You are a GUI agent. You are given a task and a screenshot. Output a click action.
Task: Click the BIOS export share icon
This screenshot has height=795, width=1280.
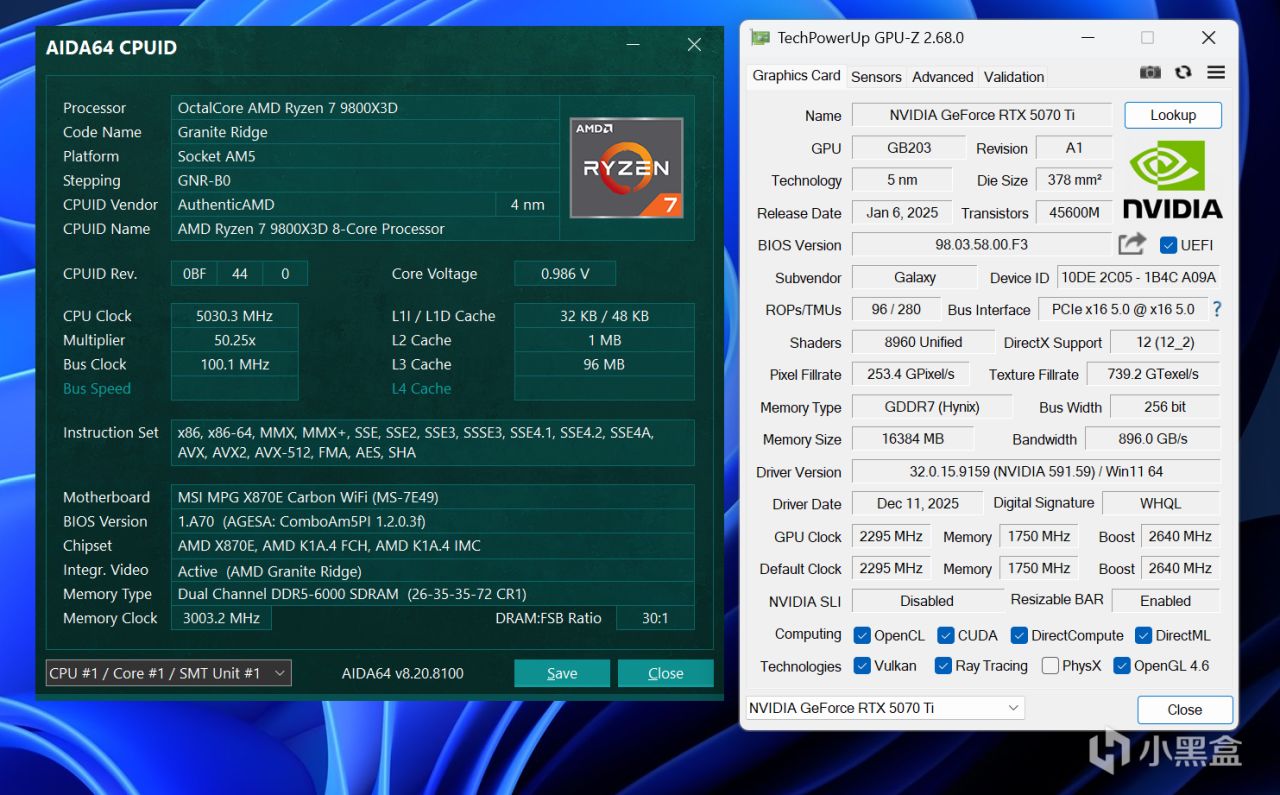1132,244
